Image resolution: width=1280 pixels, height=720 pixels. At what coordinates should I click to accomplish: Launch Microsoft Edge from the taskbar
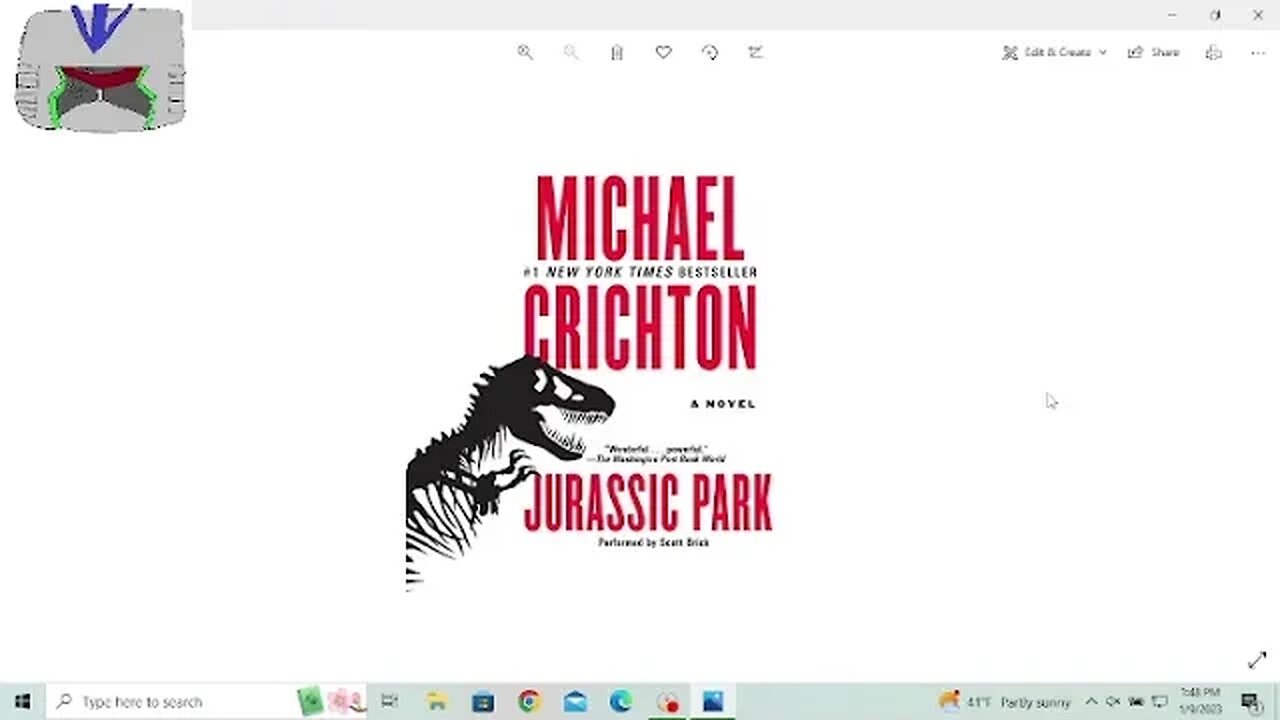621,701
